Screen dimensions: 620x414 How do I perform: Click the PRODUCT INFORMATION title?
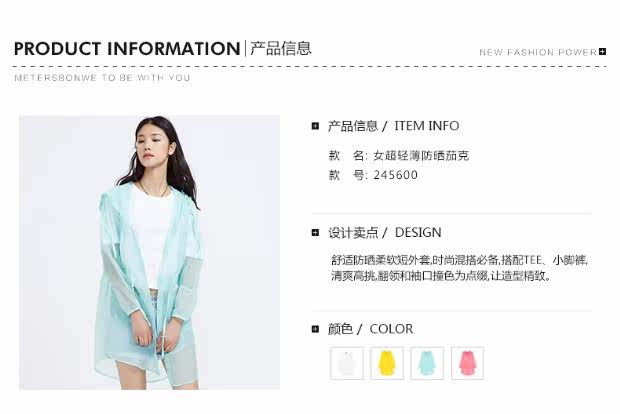pyautogui.click(x=127, y=49)
